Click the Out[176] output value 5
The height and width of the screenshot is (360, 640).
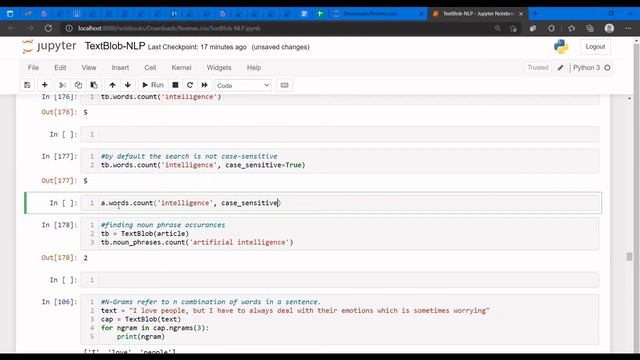coord(85,112)
